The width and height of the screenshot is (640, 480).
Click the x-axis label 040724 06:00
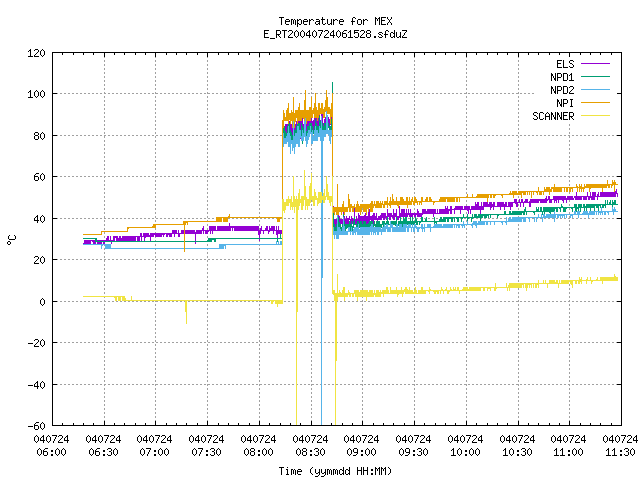(x=51, y=446)
